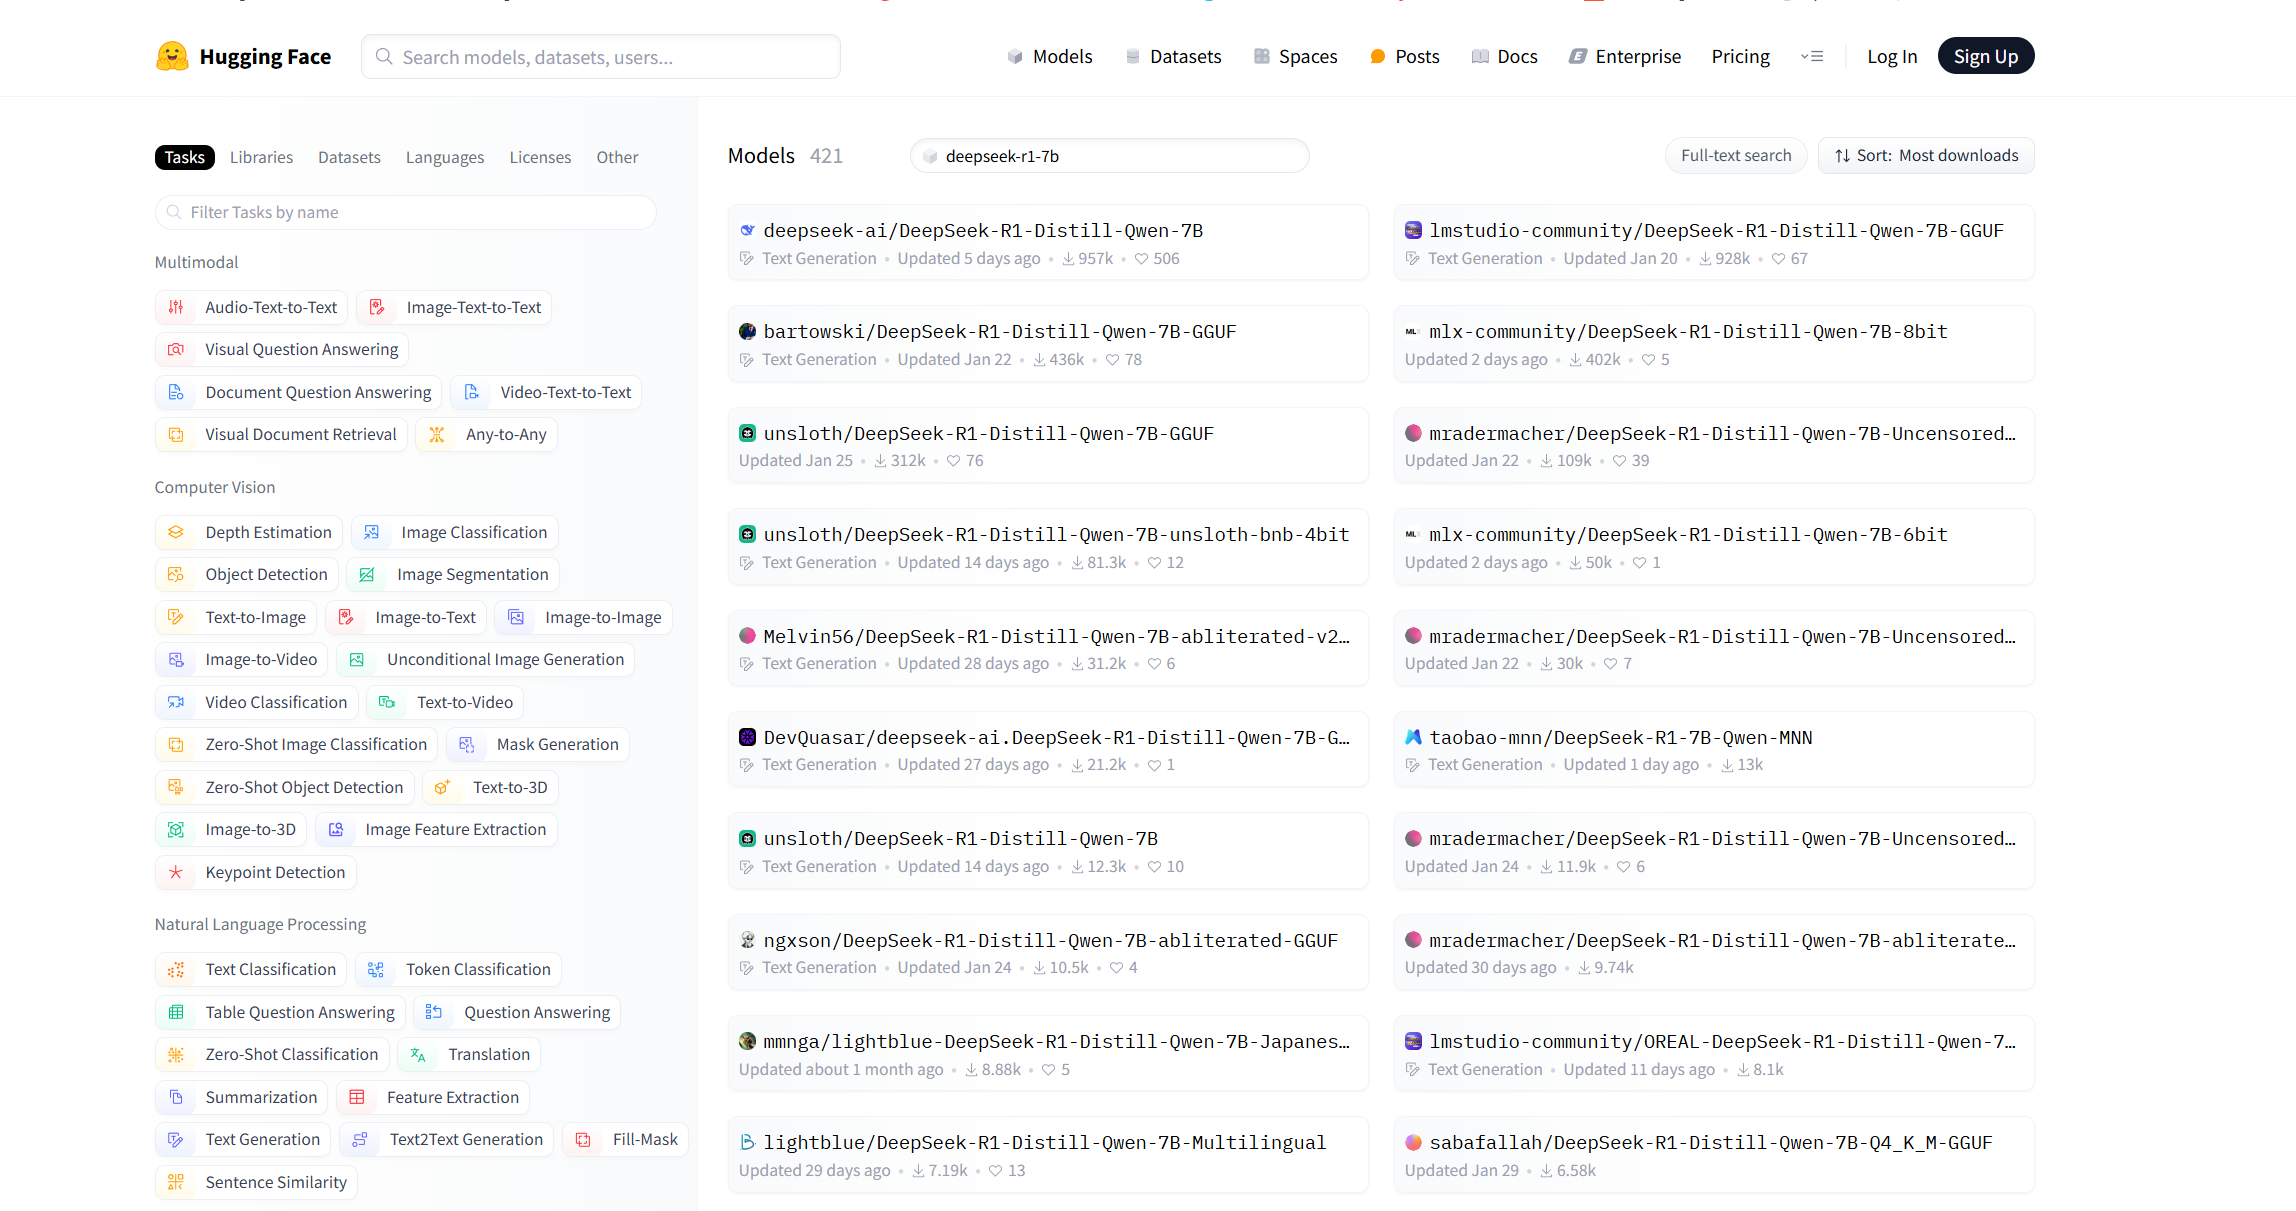Click the Token Classification icon
The height and width of the screenshot is (1211, 2296).
tap(376, 969)
